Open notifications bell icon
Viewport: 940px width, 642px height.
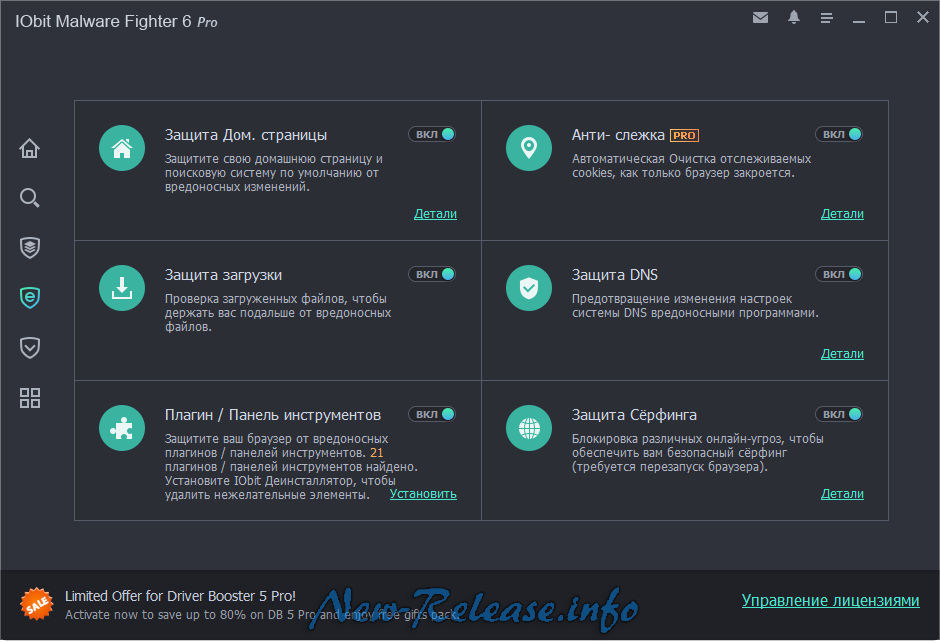click(x=794, y=17)
